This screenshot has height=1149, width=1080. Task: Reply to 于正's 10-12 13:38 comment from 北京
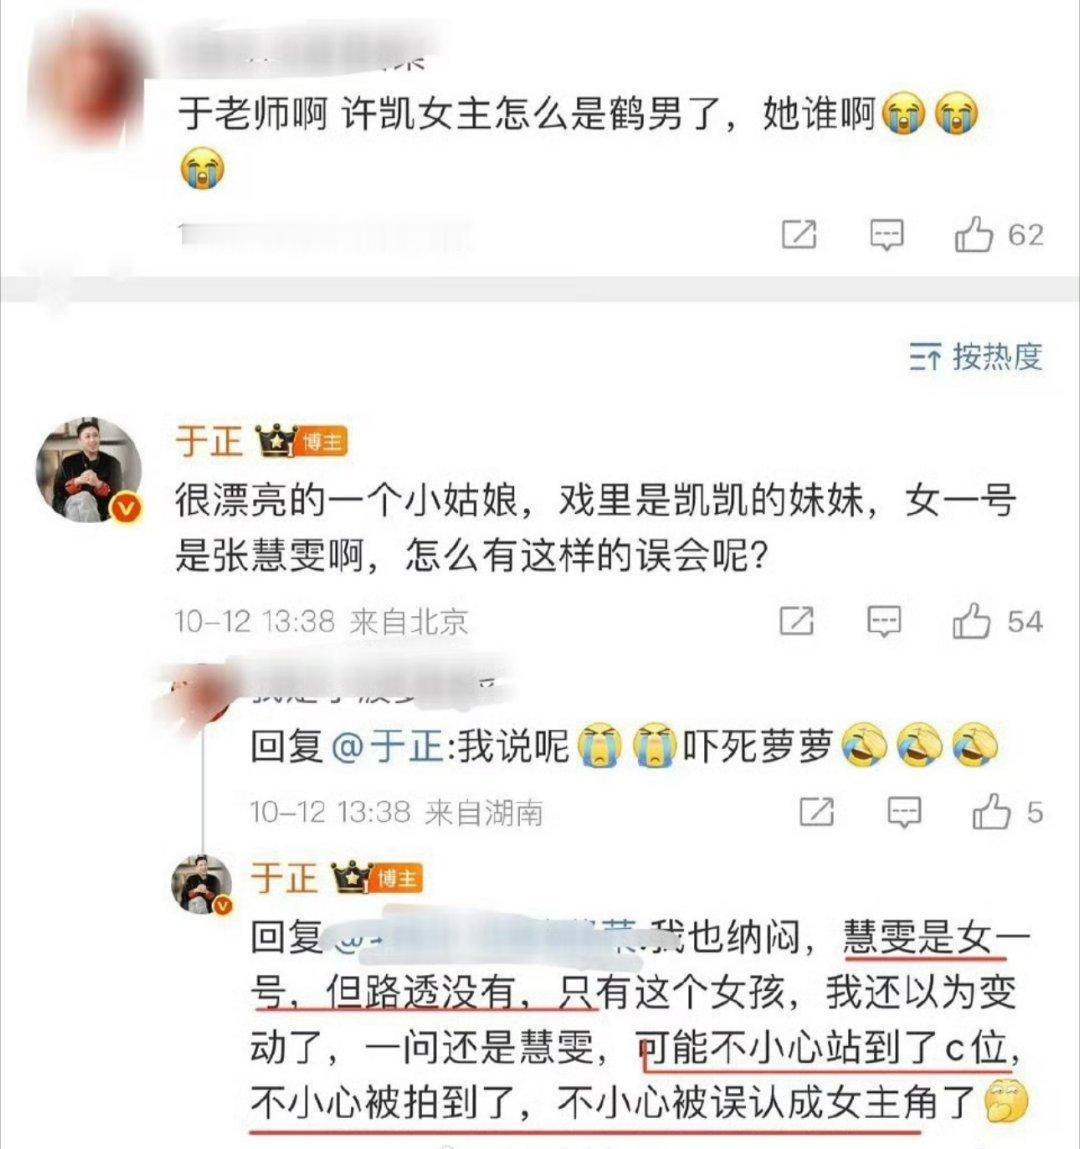(x=884, y=621)
